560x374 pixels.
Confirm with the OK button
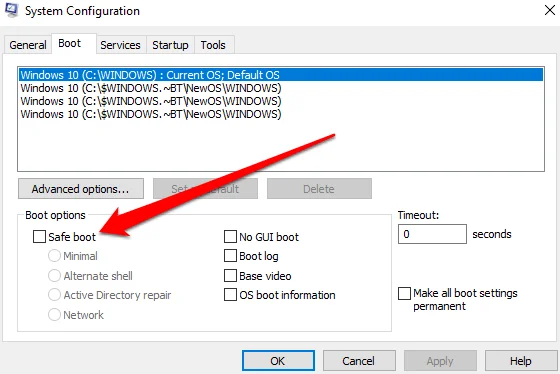(x=278, y=361)
